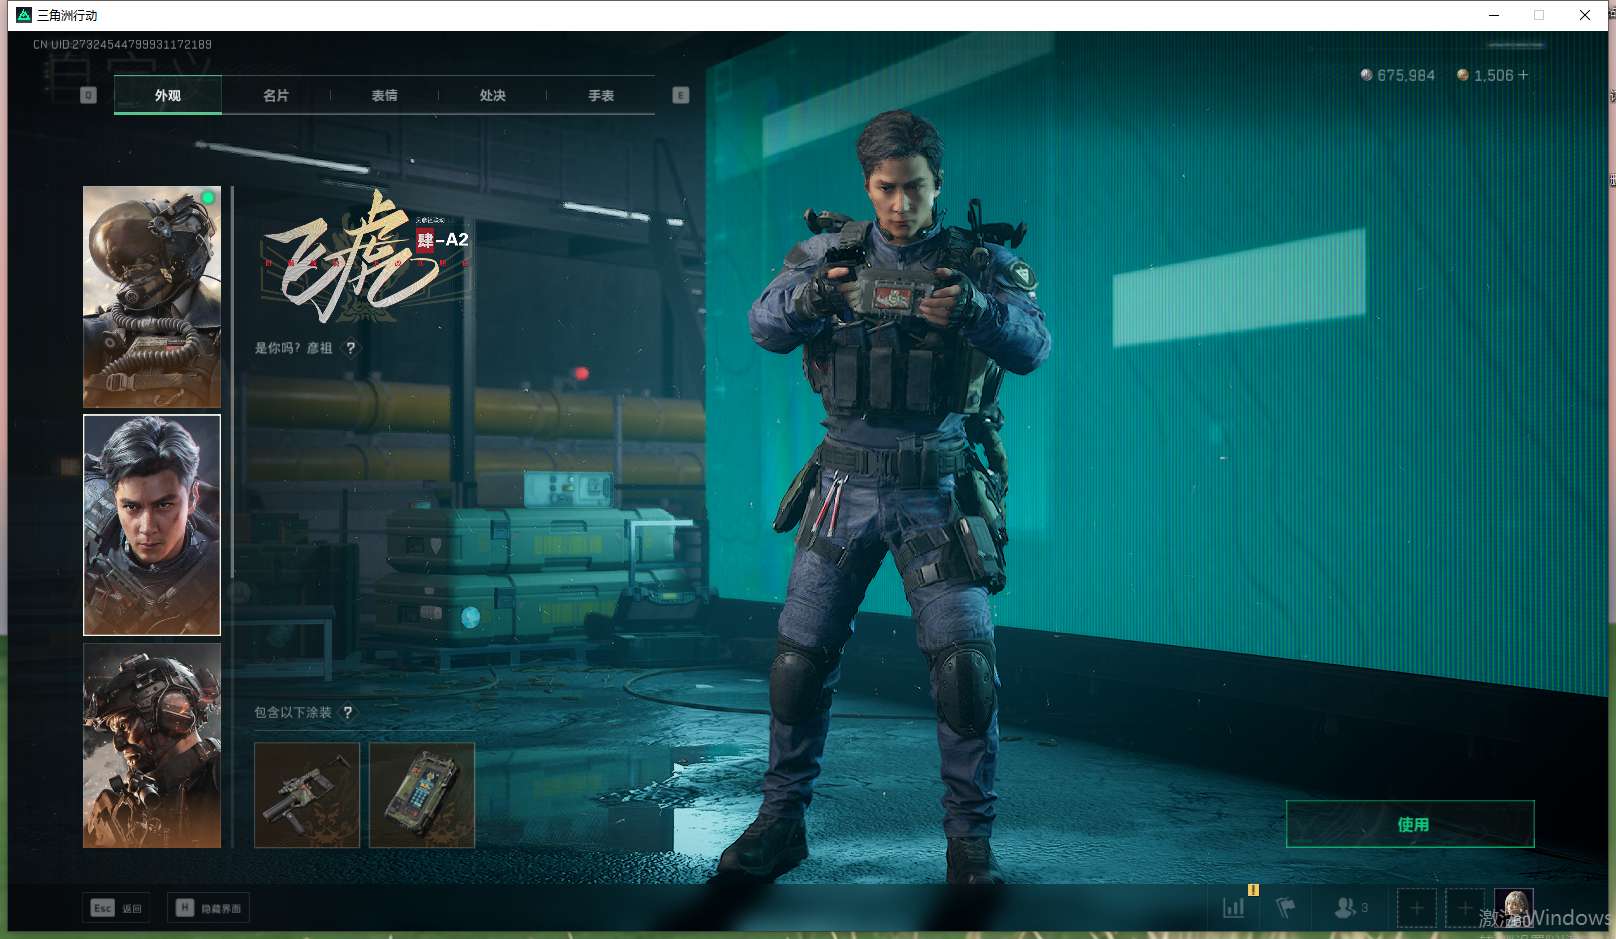1616x939 pixels.
Task: Click the help icon next to 包含以下涂装
Action: [x=347, y=712]
